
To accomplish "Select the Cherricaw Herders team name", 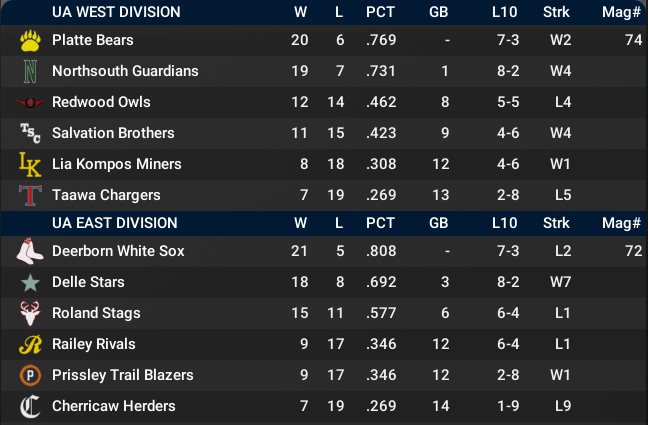I will (x=114, y=407).
